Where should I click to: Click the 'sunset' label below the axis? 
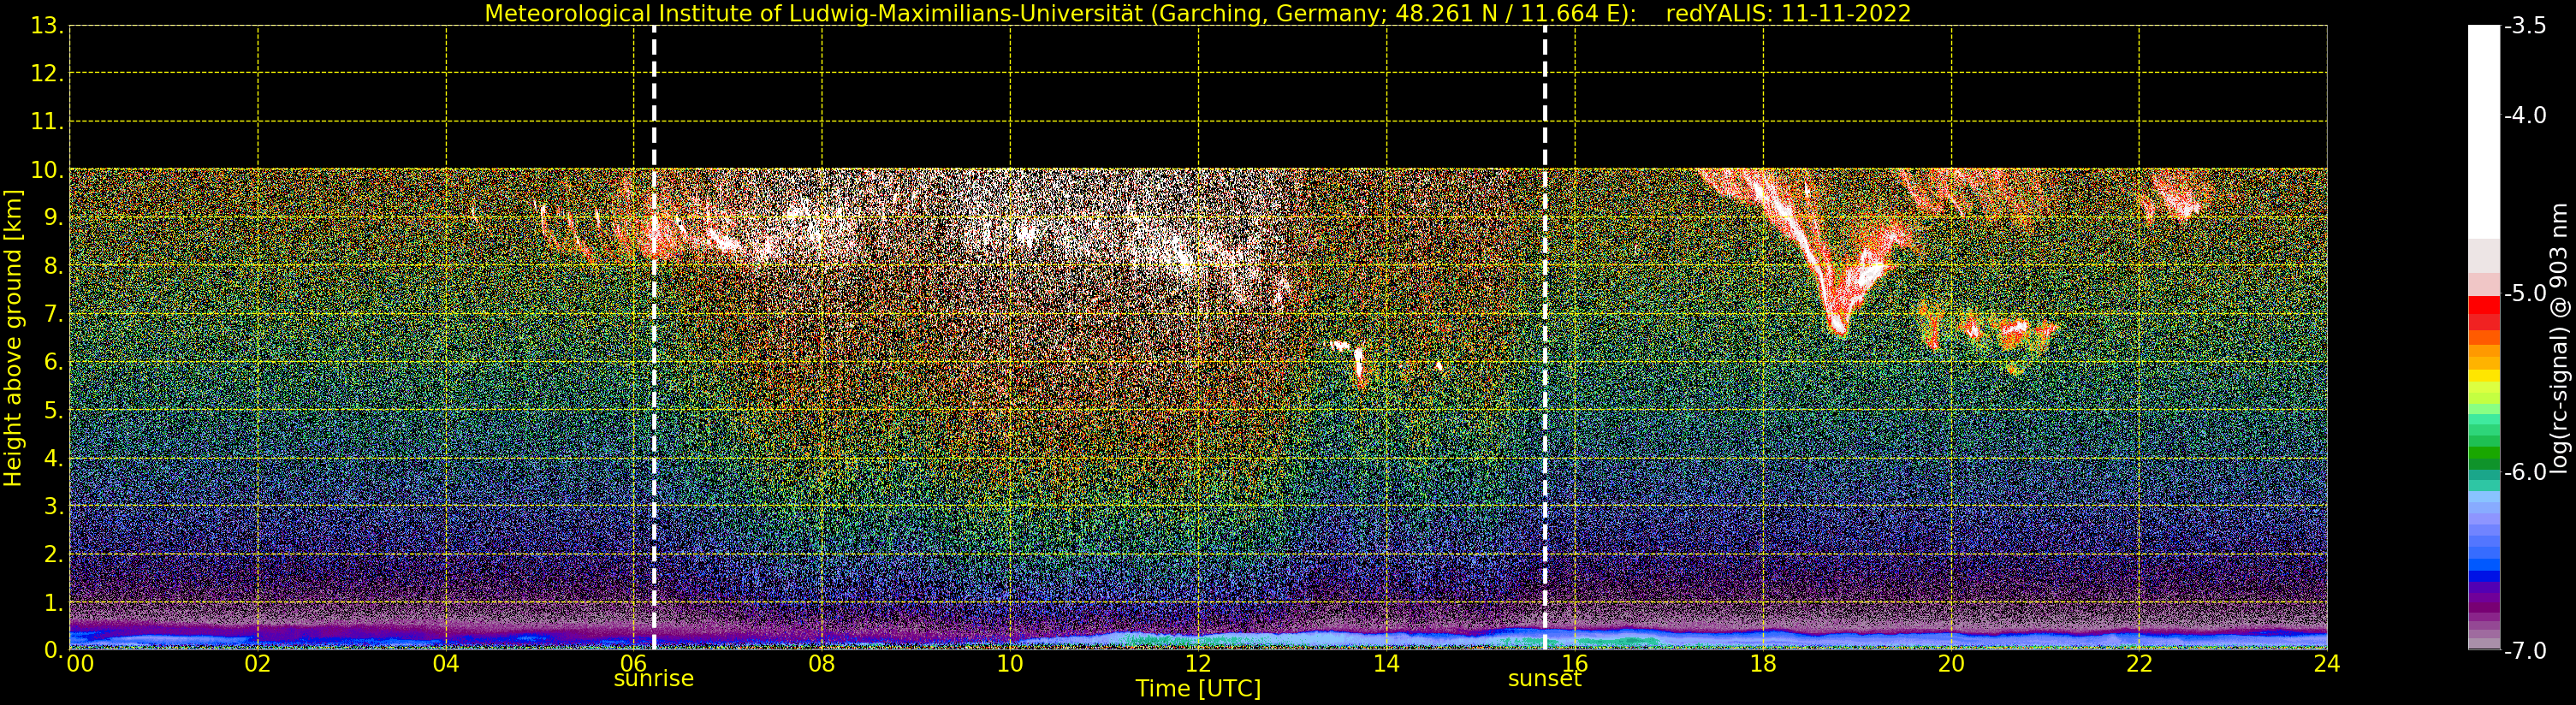point(1544,679)
